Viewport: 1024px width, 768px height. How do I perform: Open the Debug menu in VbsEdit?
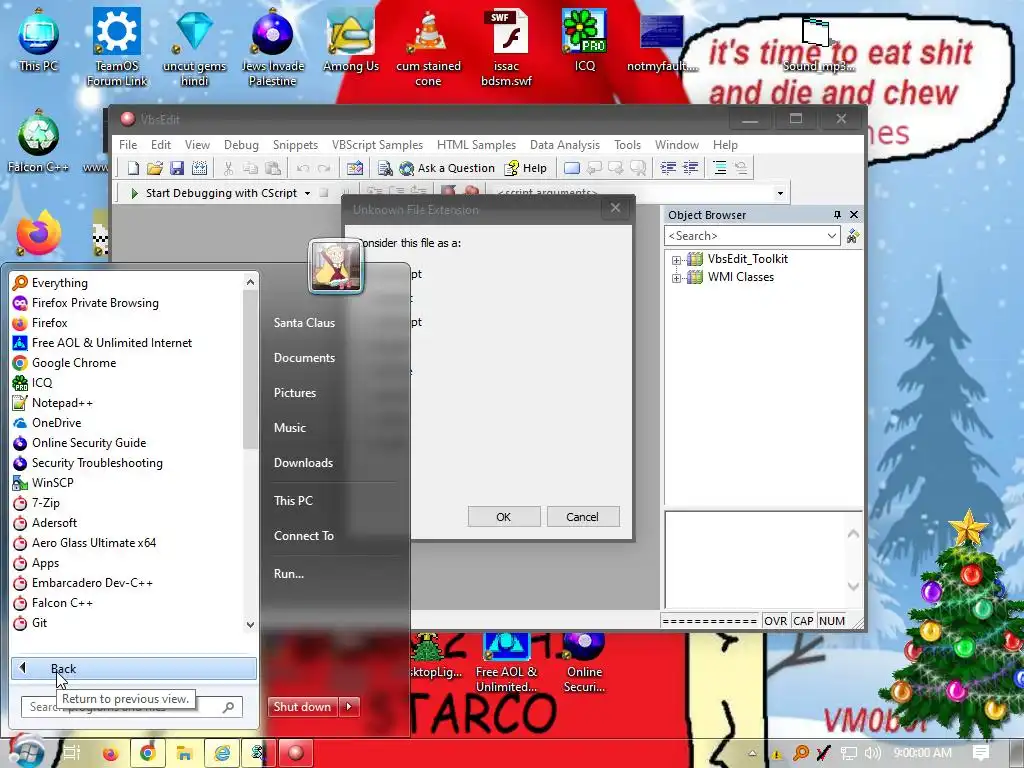tap(241, 145)
